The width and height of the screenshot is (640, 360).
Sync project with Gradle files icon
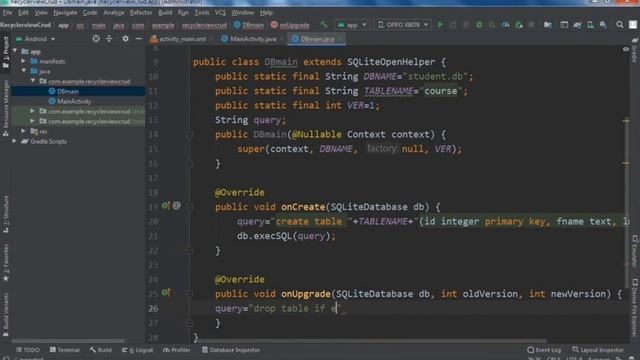[577, 25]
